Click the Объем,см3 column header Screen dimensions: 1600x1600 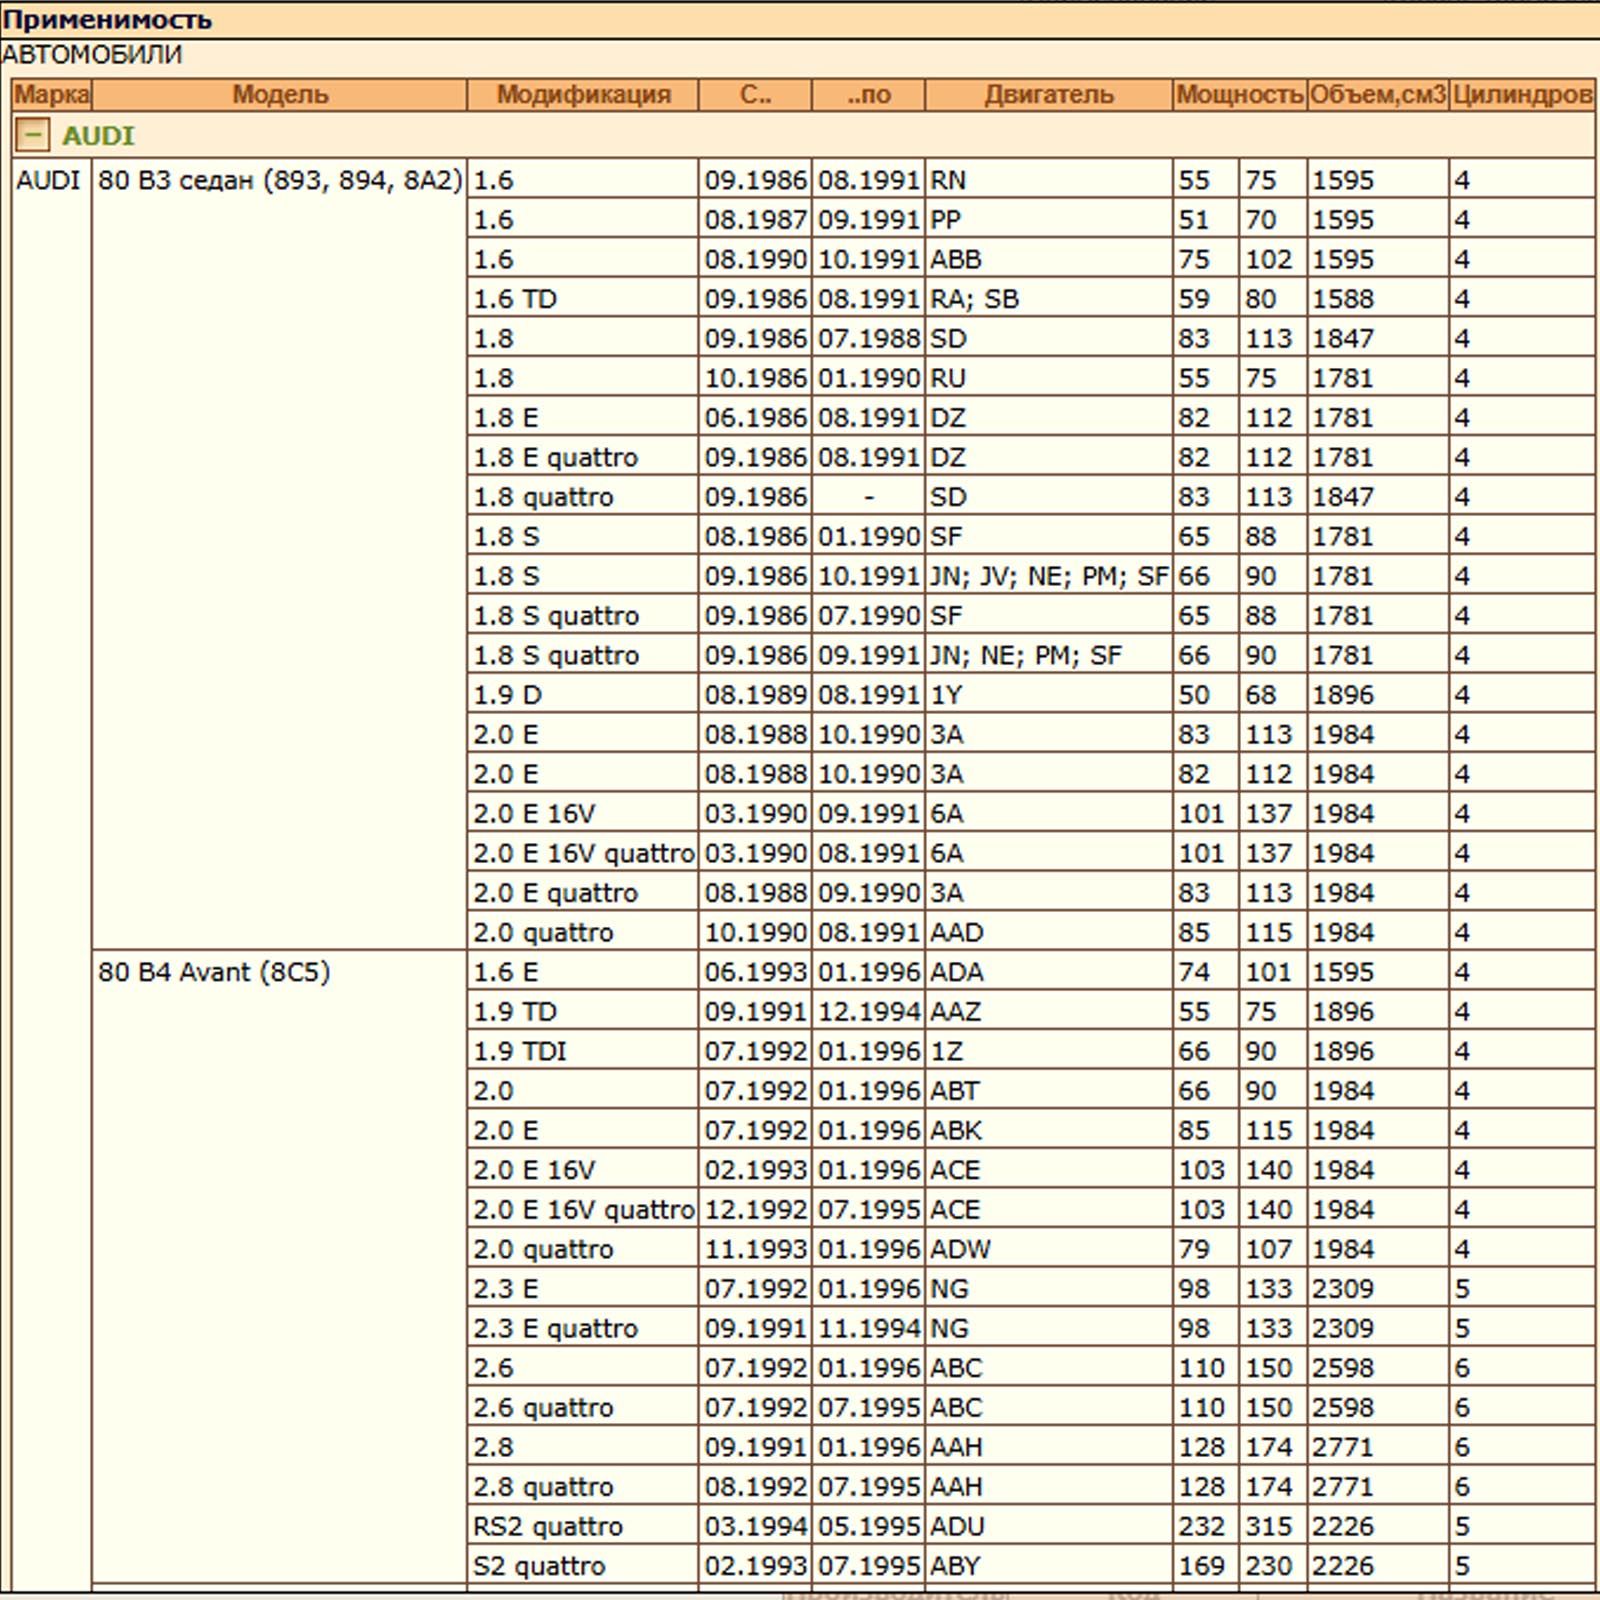1377,95
